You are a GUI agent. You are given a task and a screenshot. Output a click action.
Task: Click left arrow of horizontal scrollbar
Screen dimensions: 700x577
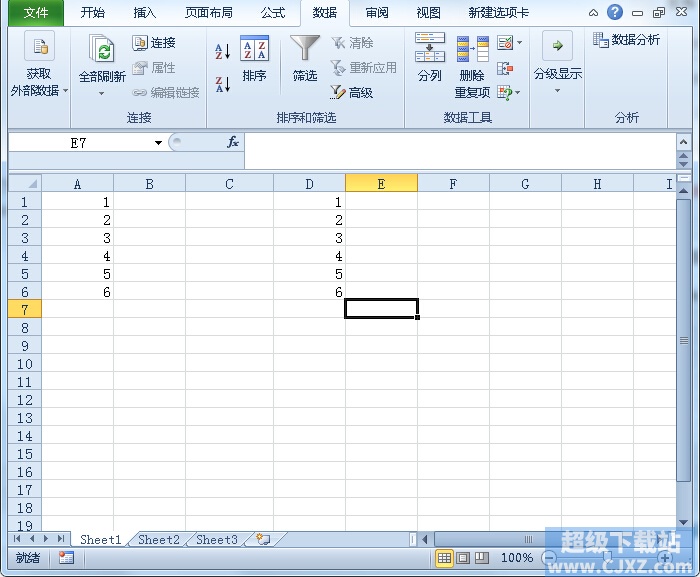point(425,539)
